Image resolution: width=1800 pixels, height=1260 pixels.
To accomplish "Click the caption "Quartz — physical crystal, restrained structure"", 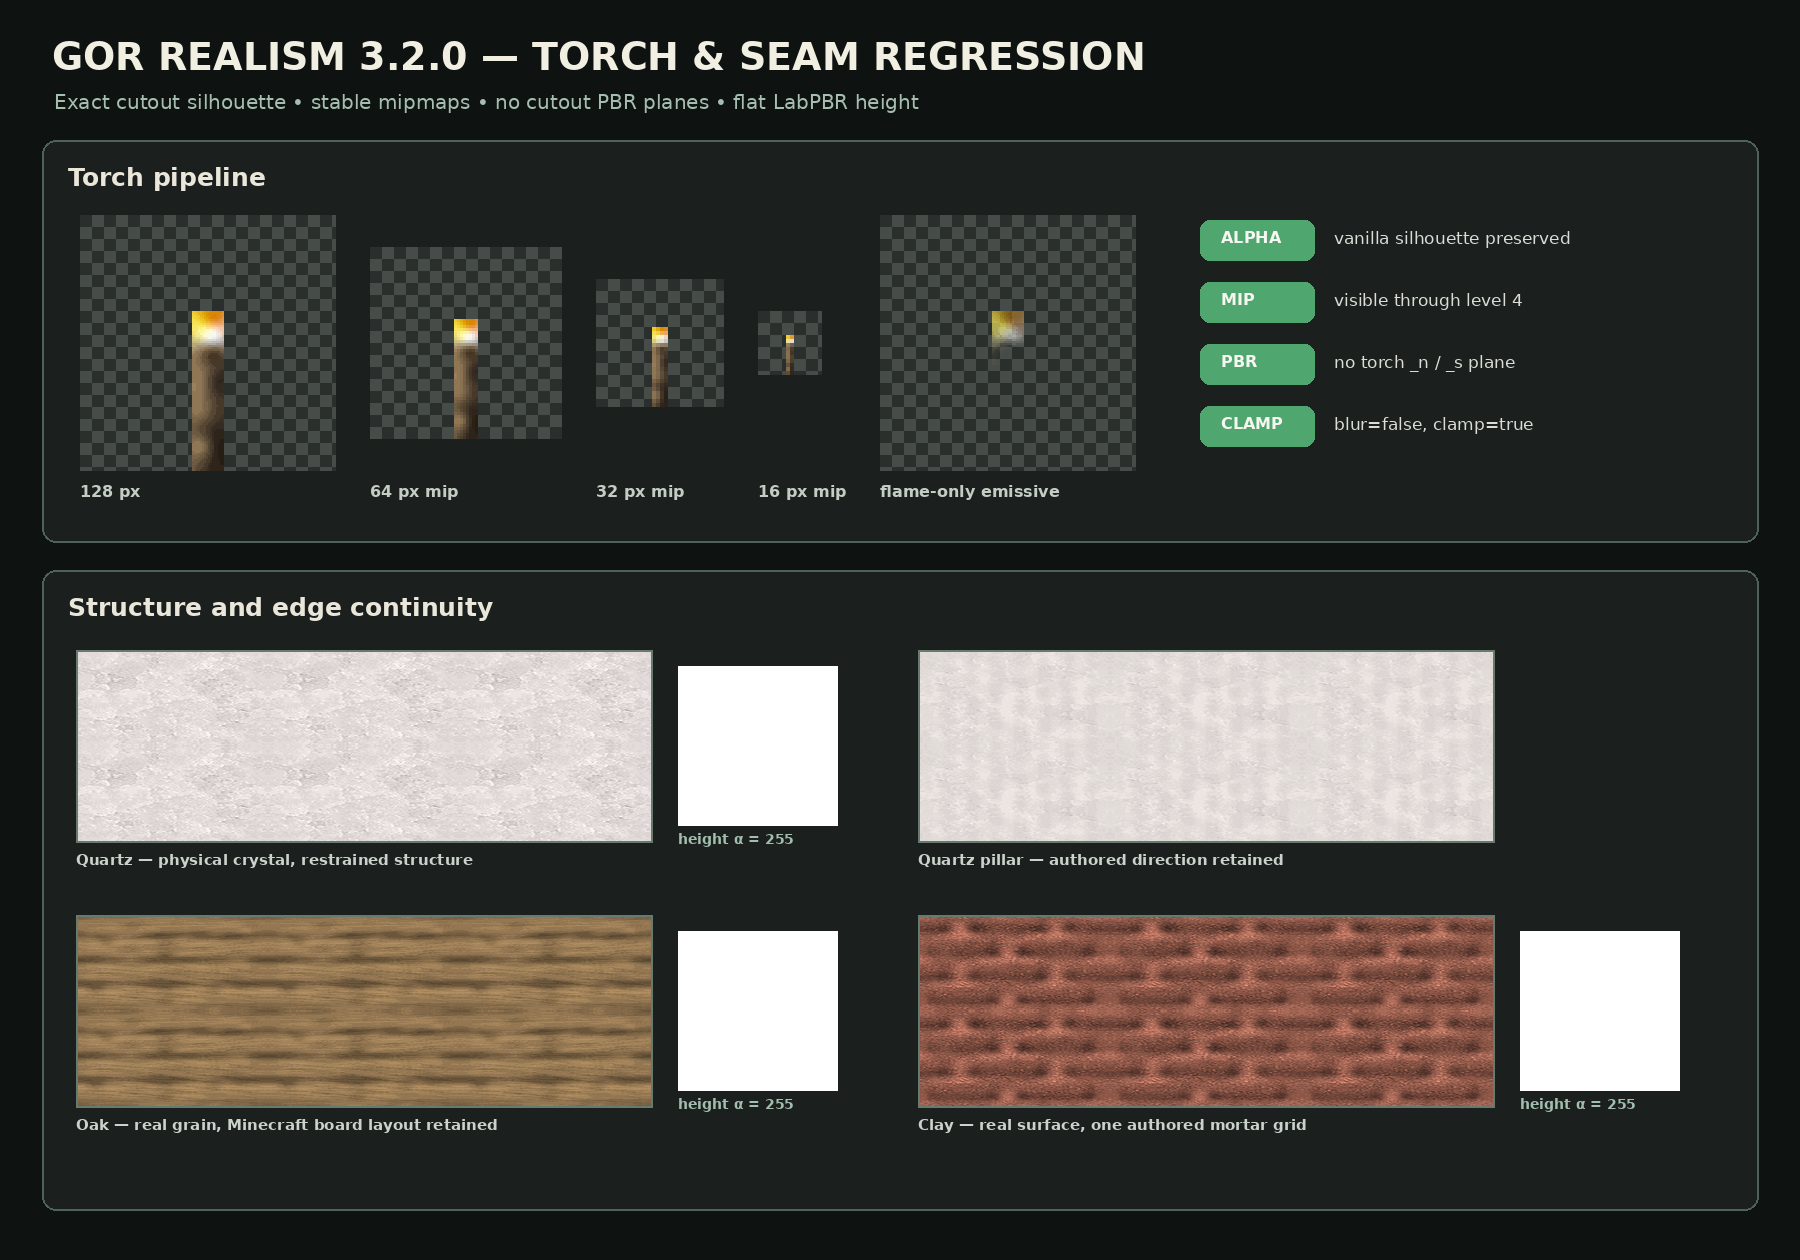I will tap(274, 860).
